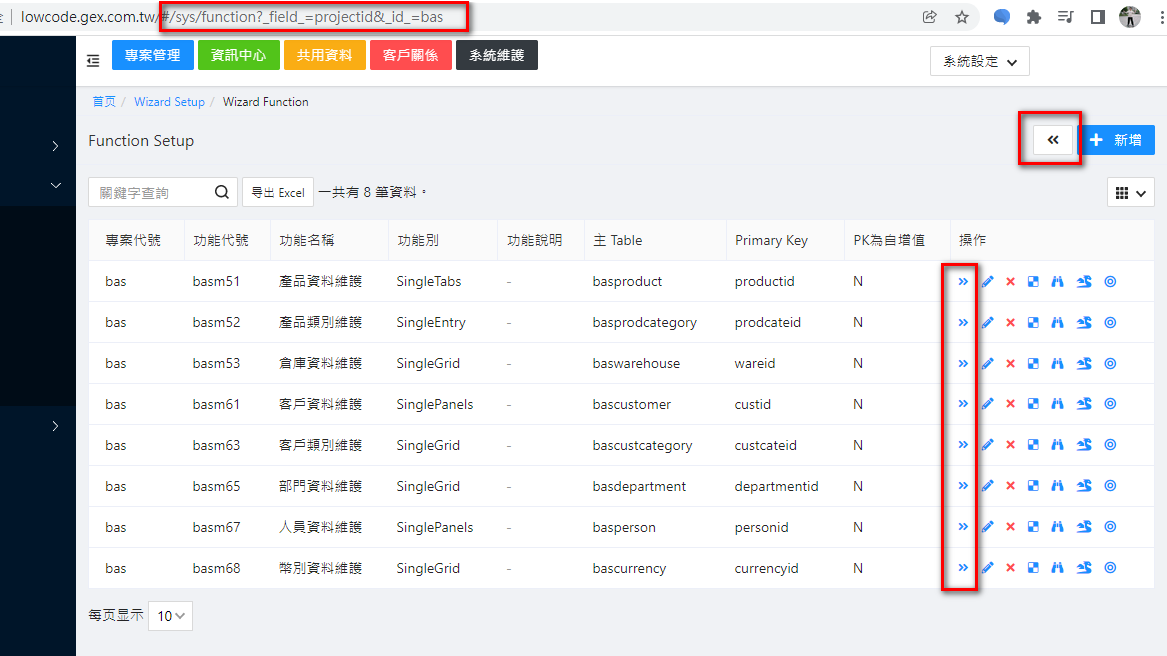Go back using the double left arrow button
This screenshot has height=656, width=1167.
pos(1053,140)
